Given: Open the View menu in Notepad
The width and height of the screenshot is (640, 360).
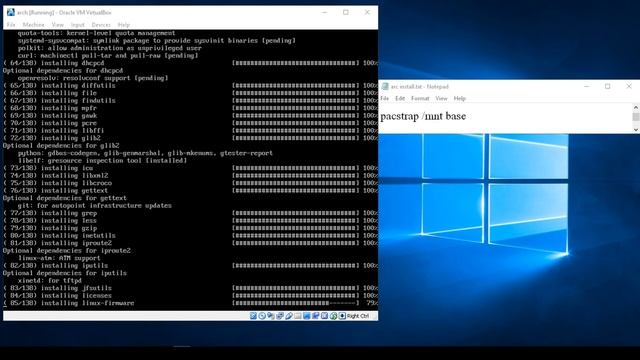Looking at the screenshot, I should click(441, 98).
